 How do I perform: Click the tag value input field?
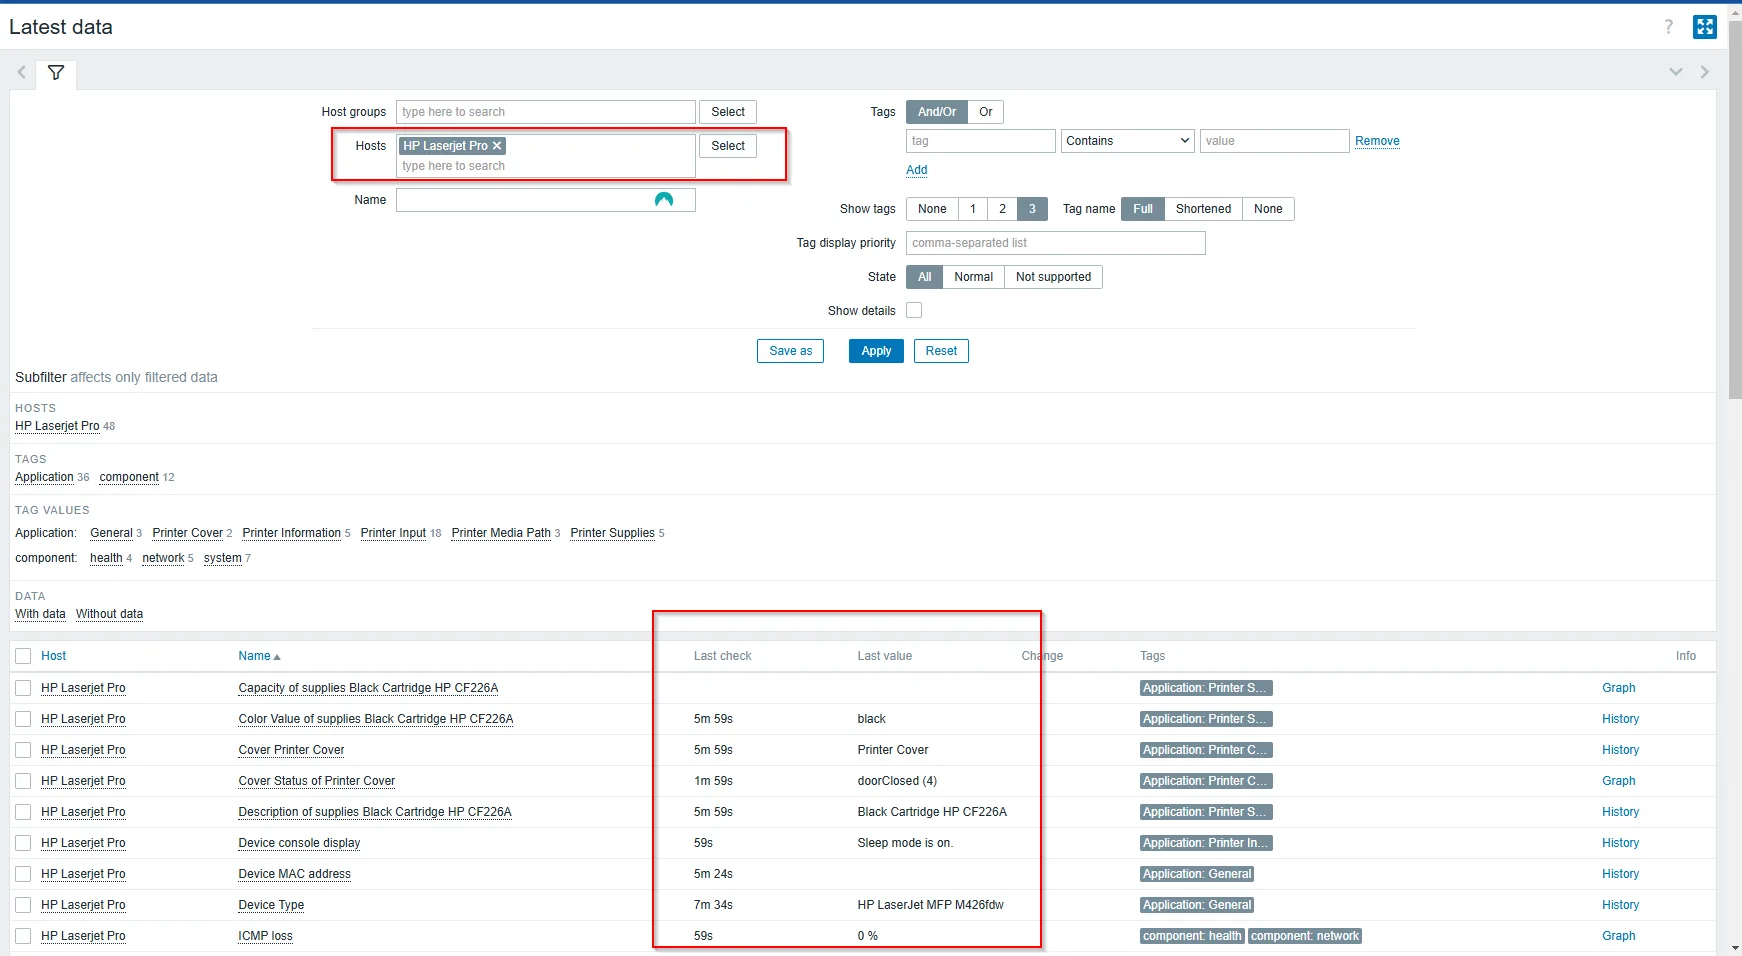click(x=1275, y=141)
